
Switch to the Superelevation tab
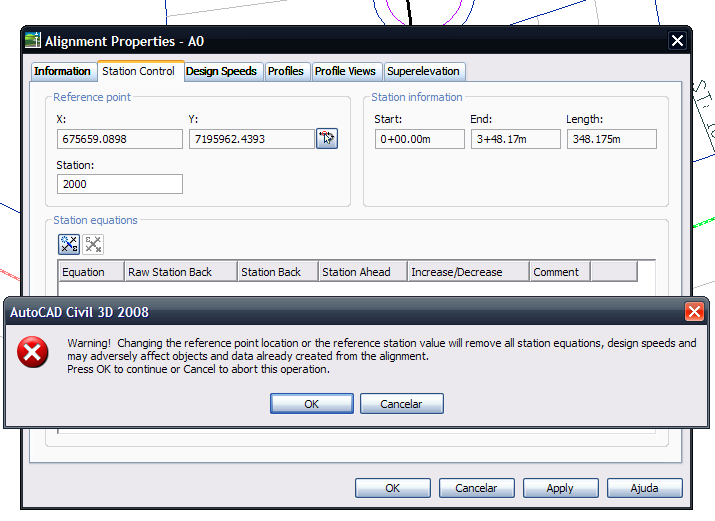coord(423,72)
